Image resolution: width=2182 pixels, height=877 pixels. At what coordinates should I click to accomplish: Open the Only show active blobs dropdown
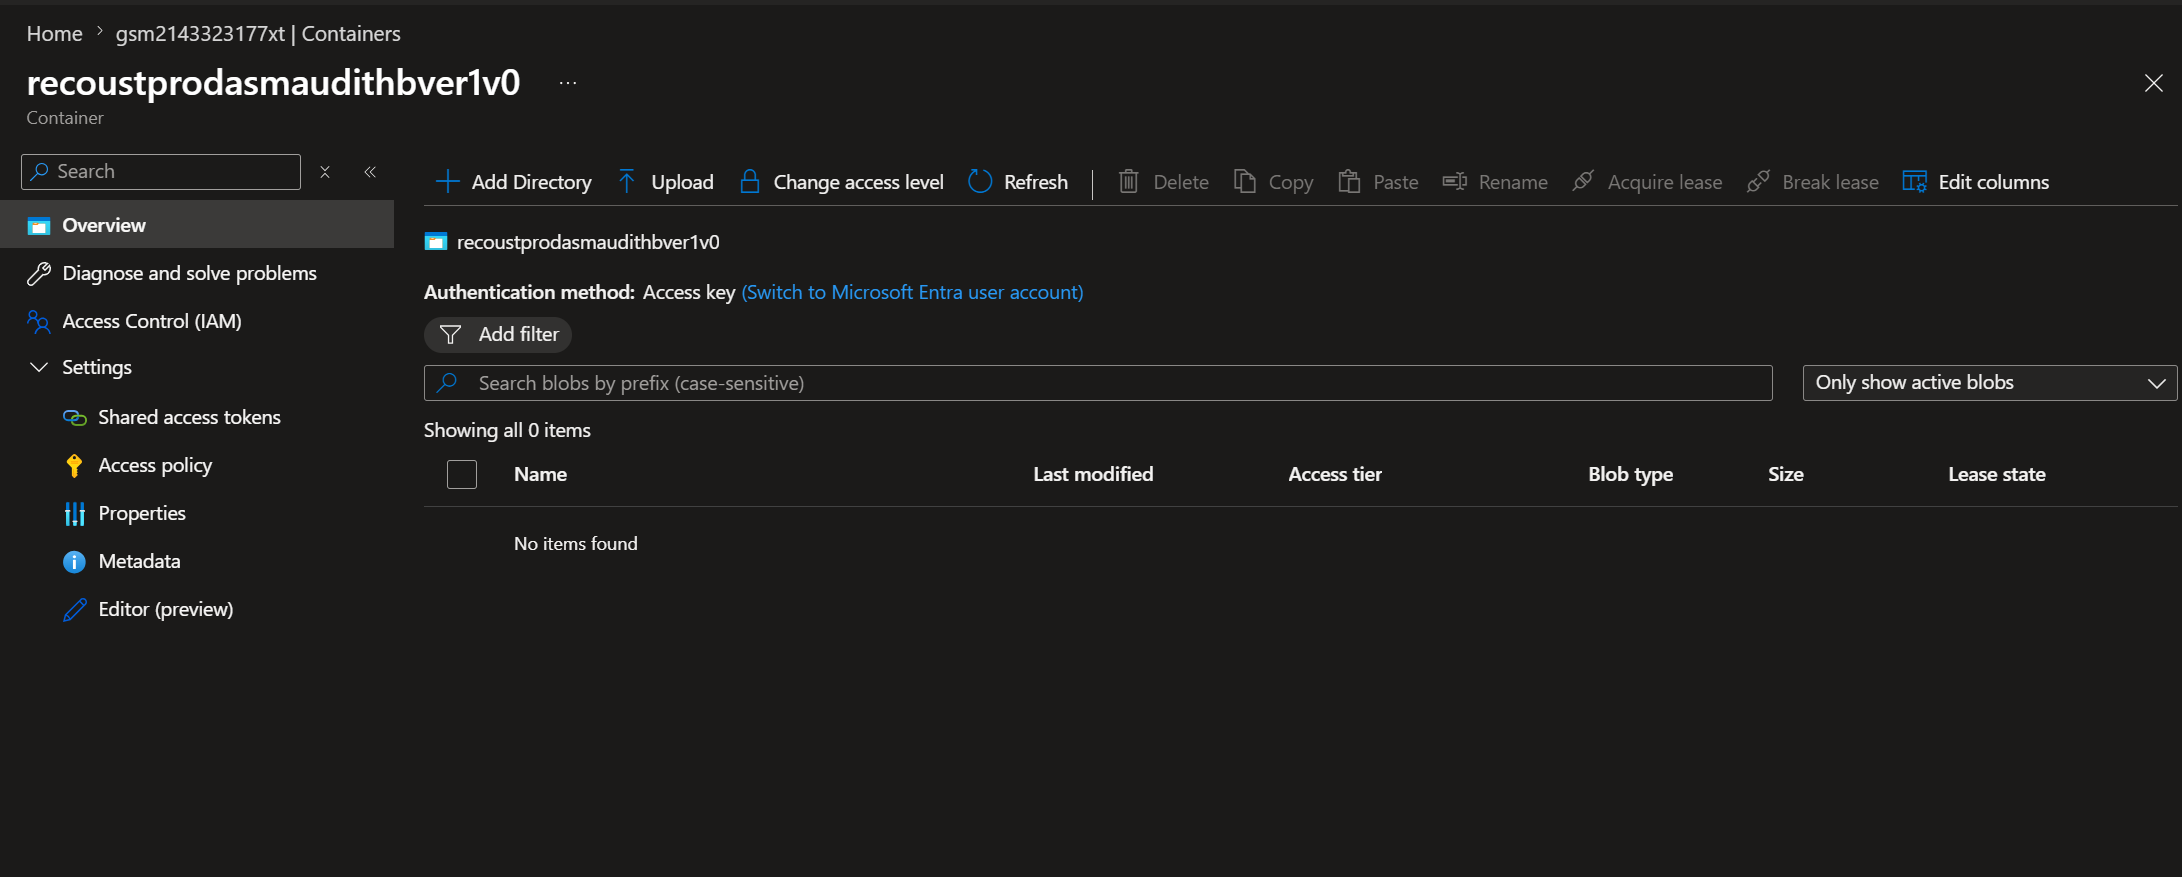[x=1990, y=383]
